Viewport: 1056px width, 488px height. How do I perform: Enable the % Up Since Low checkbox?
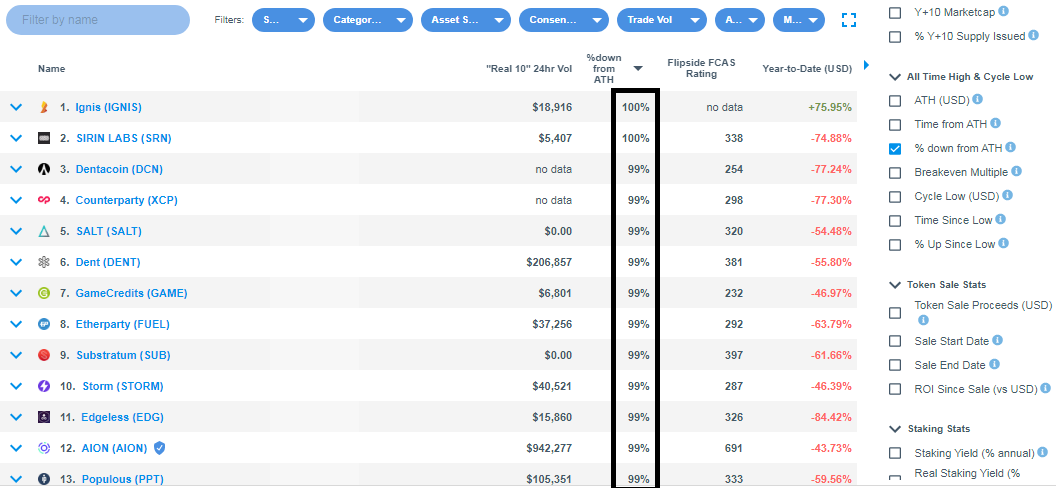click(x=895, y=245)
